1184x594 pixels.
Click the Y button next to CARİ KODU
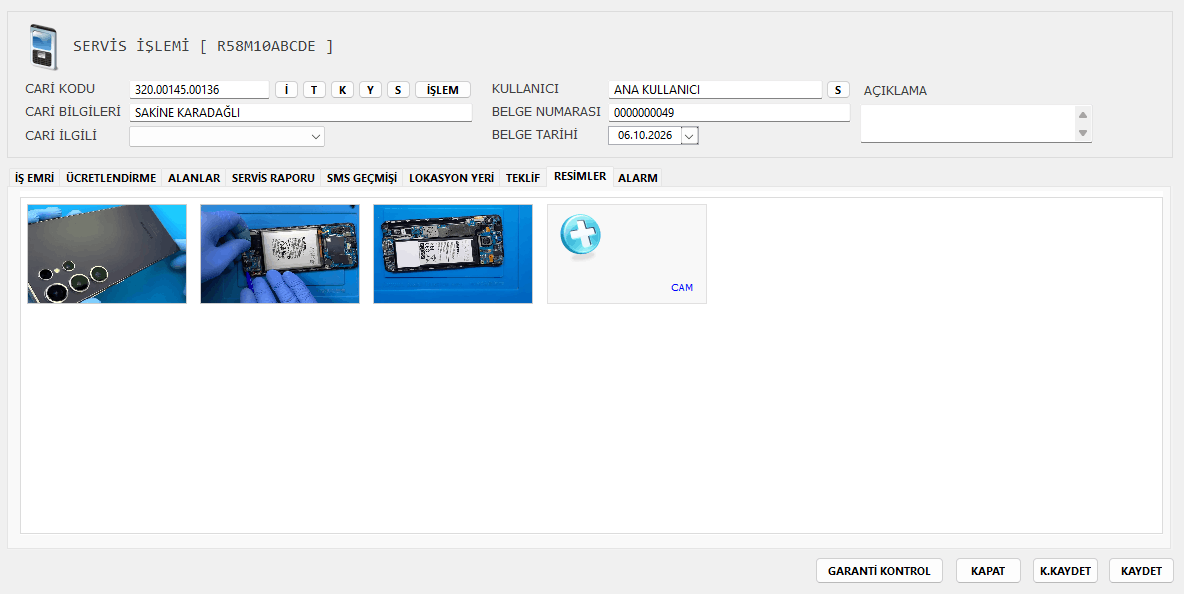pos(370,90)
